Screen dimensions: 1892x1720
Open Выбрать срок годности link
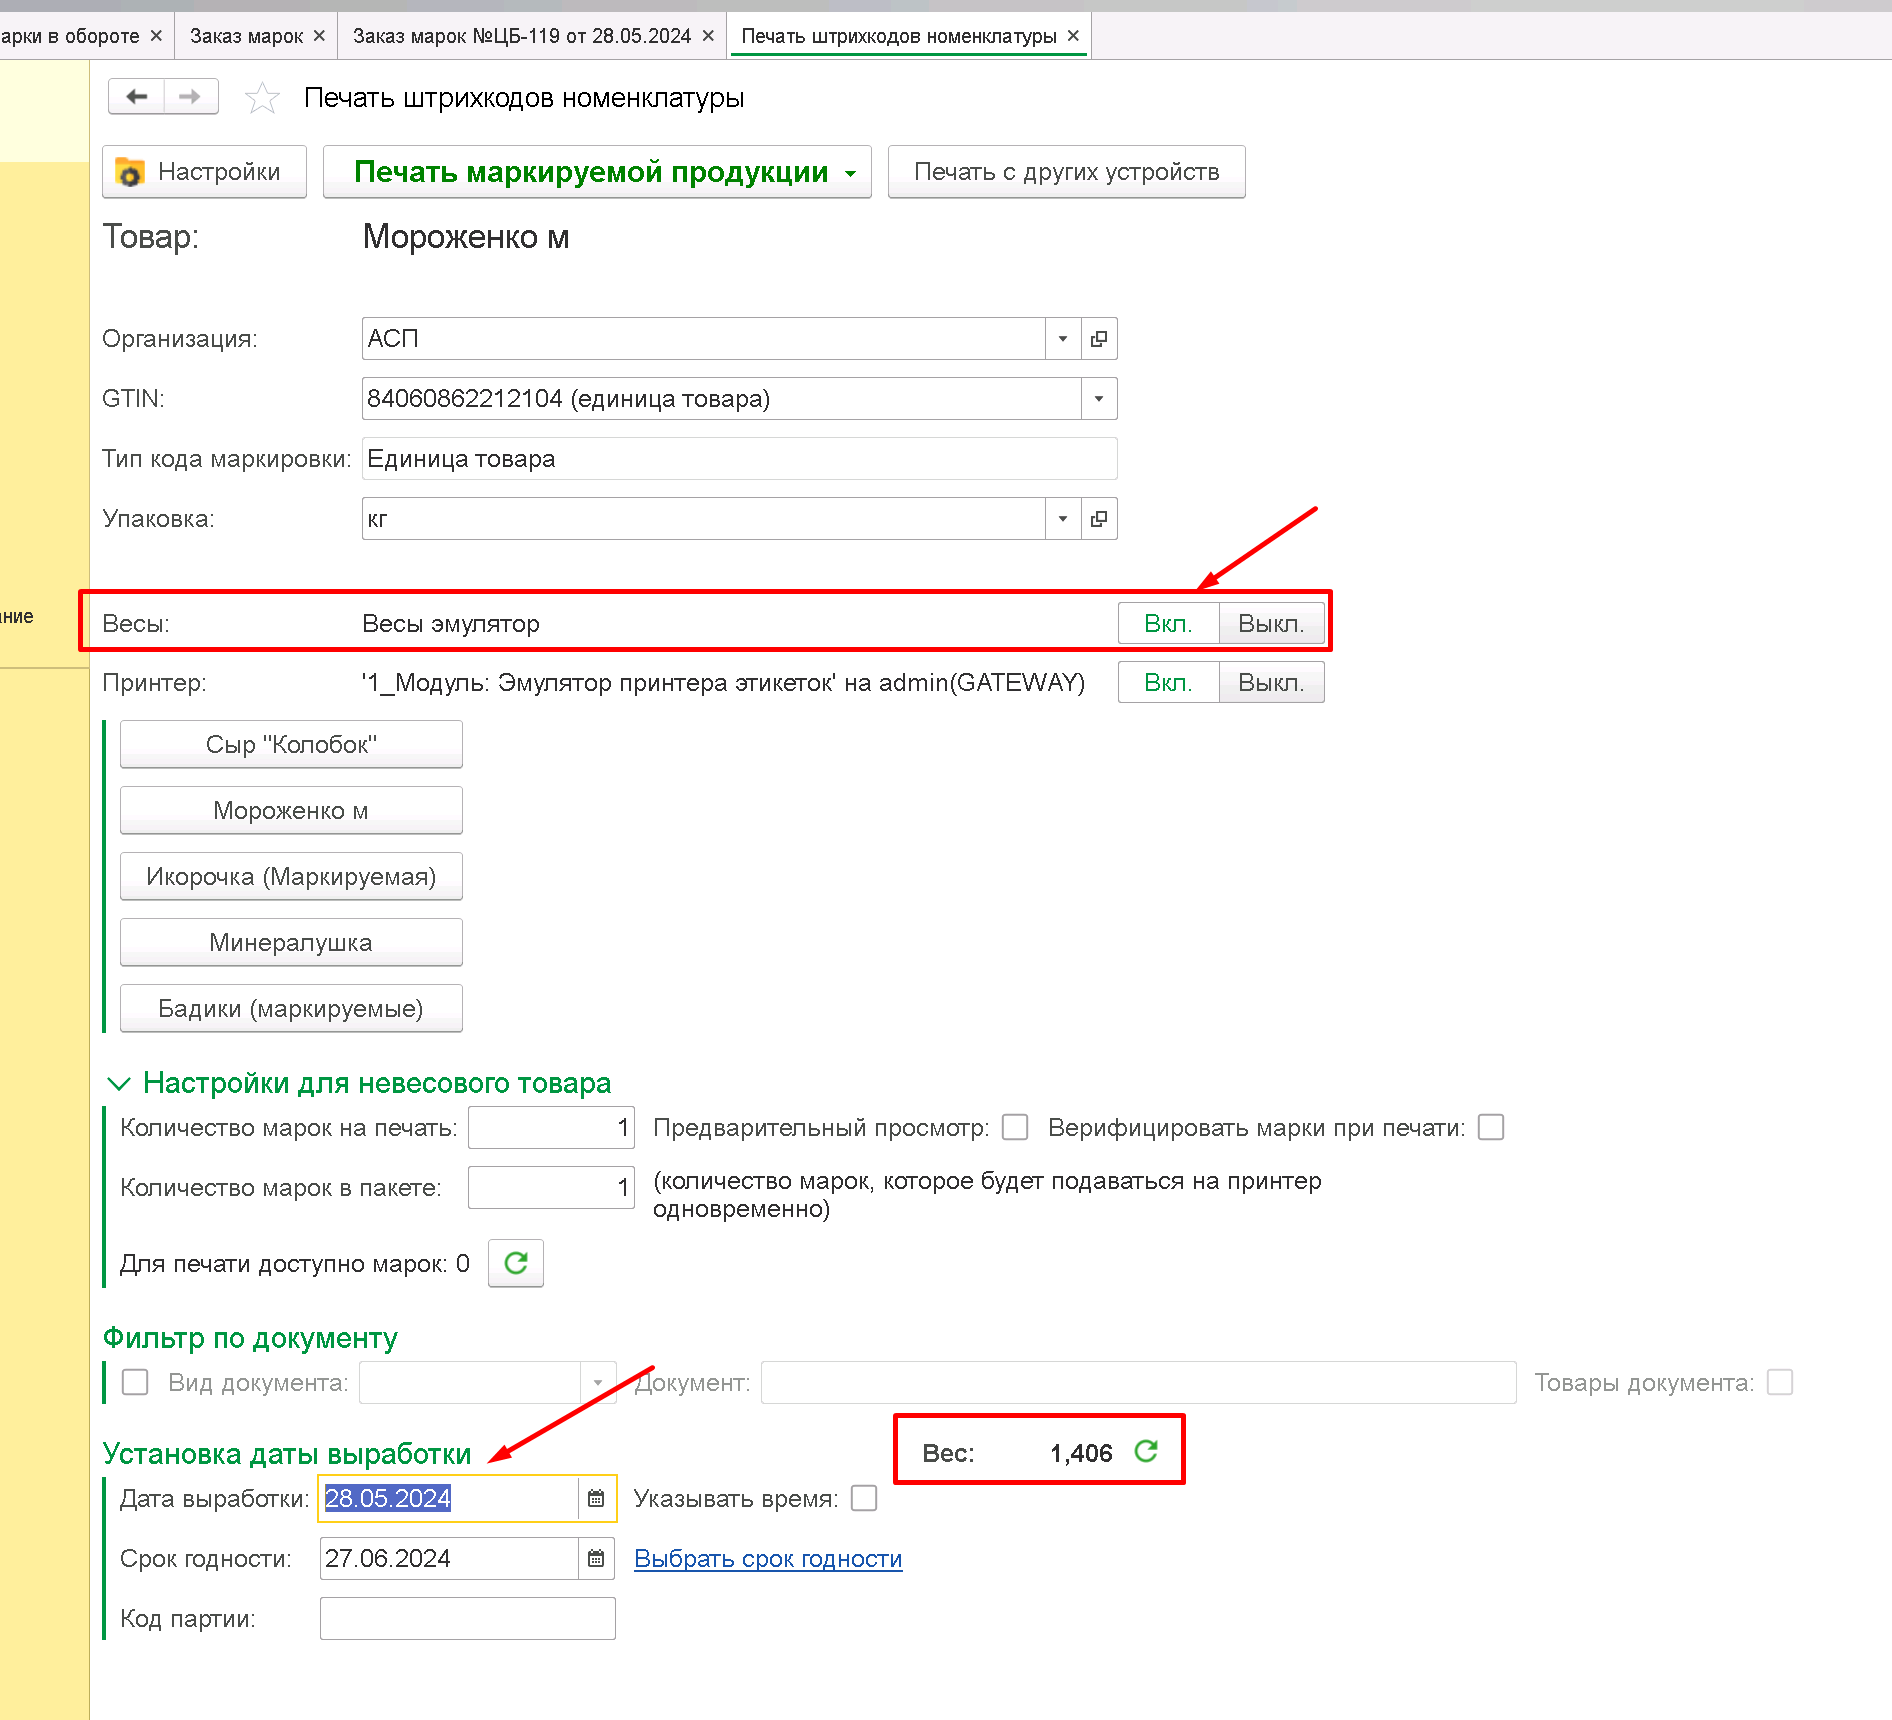pos(768,1558)
